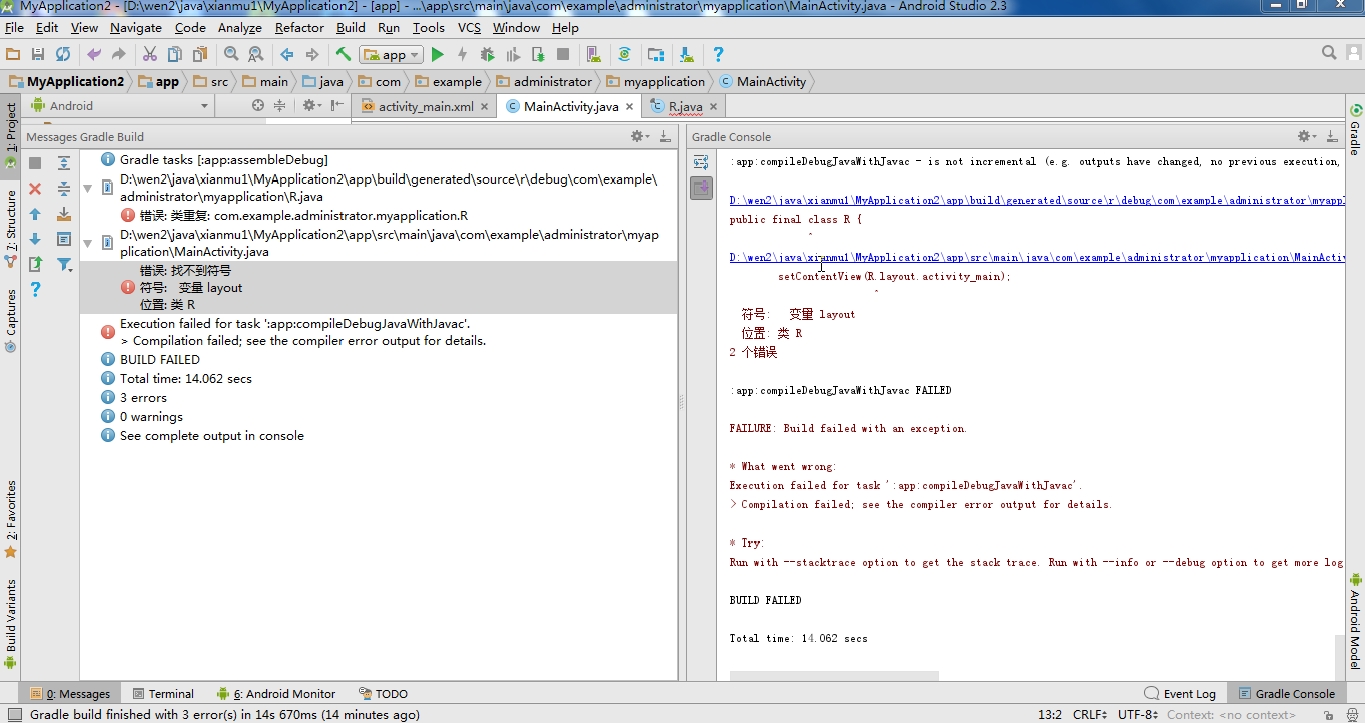Open the Refactor menu
This screenshot has height=723, width=1365.
tap(299, 27)
